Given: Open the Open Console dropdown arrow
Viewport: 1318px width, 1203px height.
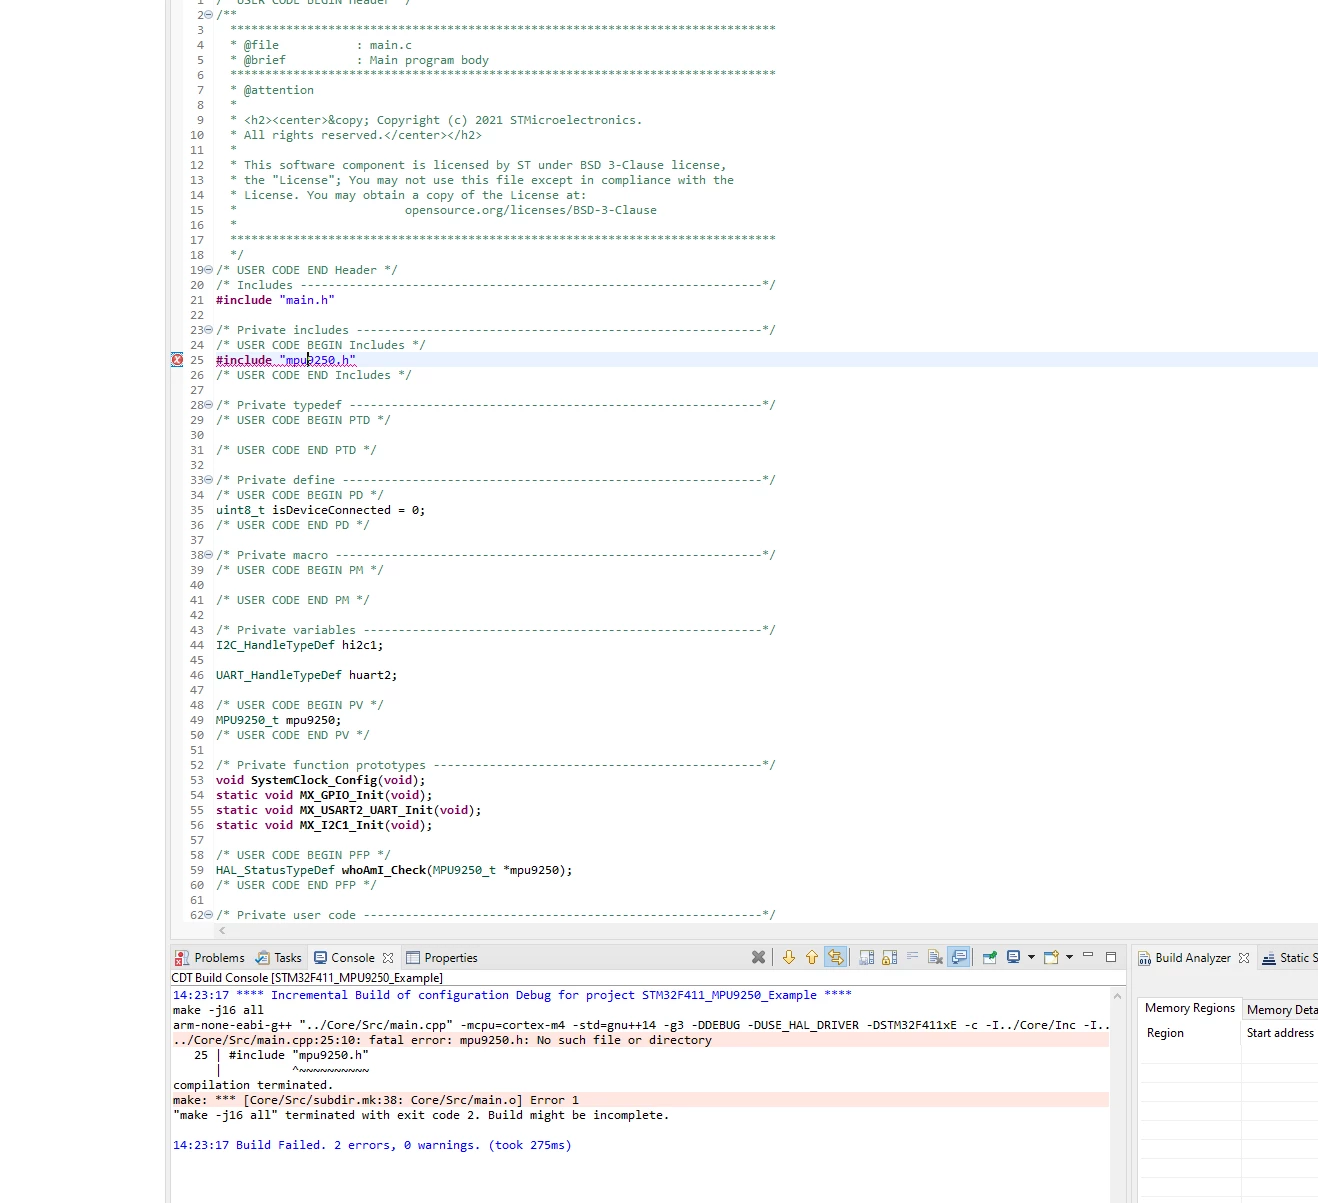Looking at the screenshot, I should coord(1069,957).
